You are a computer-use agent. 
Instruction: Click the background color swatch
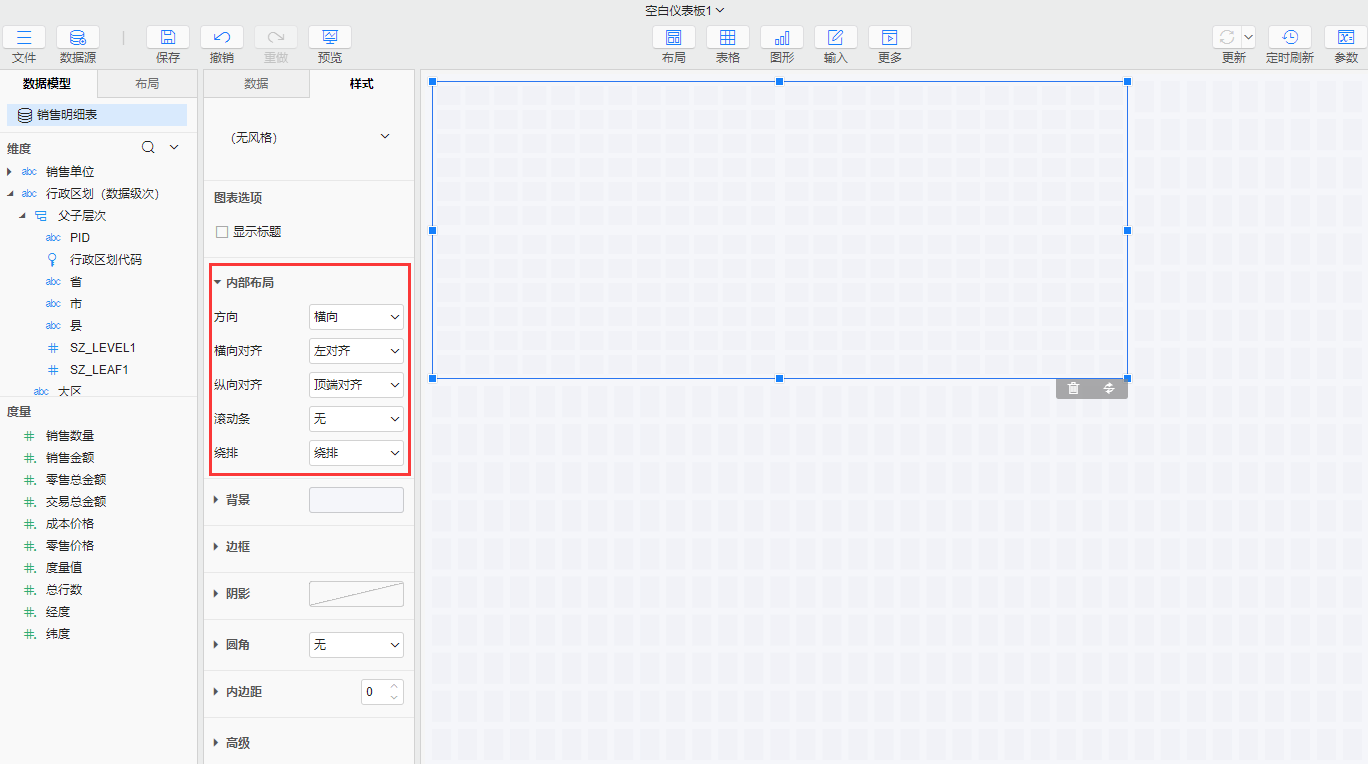pyautogui.click(x=356, y=500)
